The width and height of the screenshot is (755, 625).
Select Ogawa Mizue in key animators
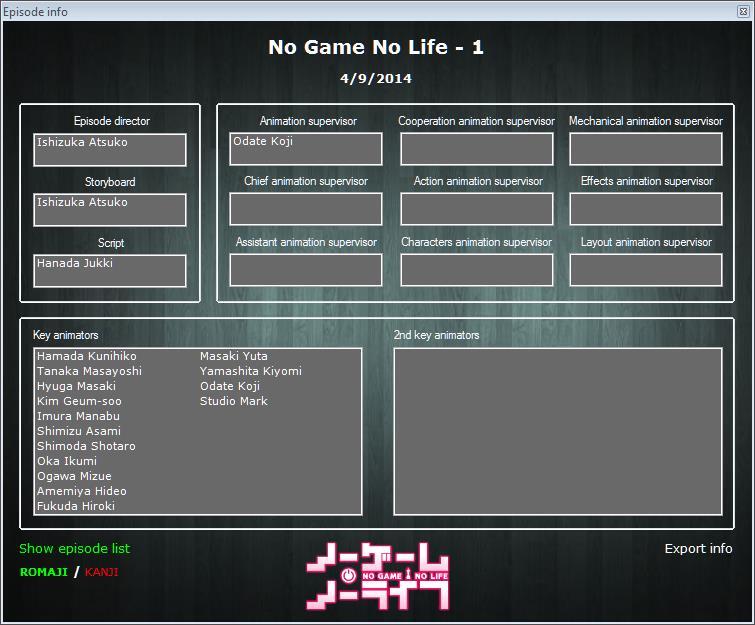tap(74, 476)
